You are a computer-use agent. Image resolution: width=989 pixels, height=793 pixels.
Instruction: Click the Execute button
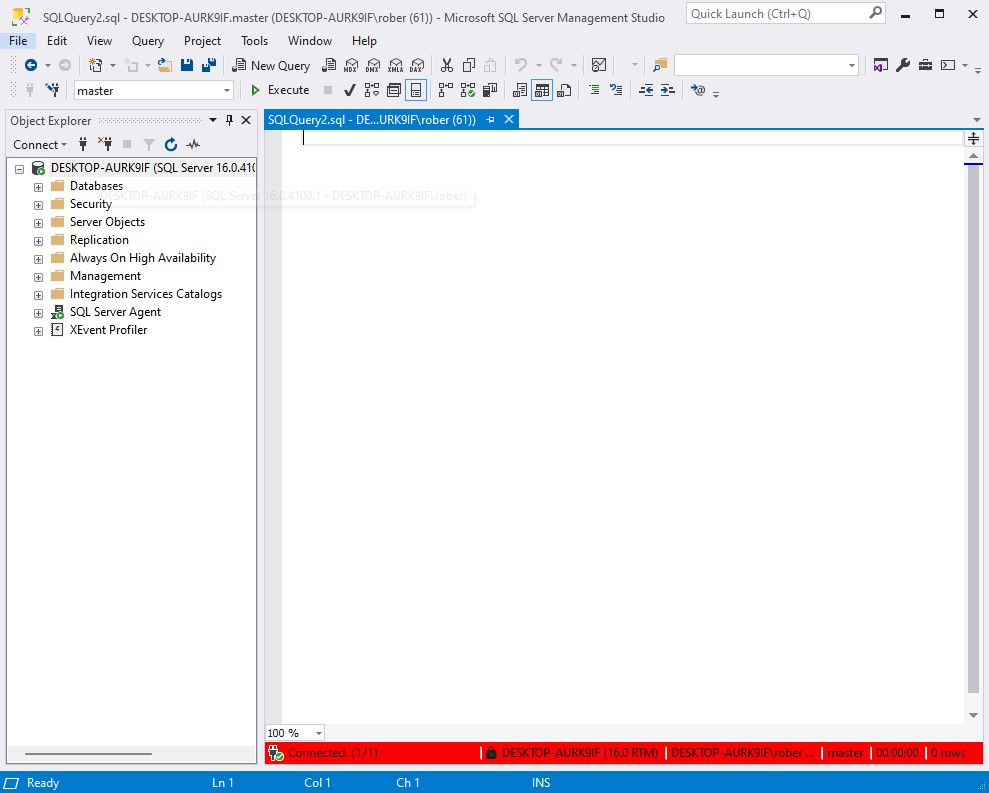point(280,90)
